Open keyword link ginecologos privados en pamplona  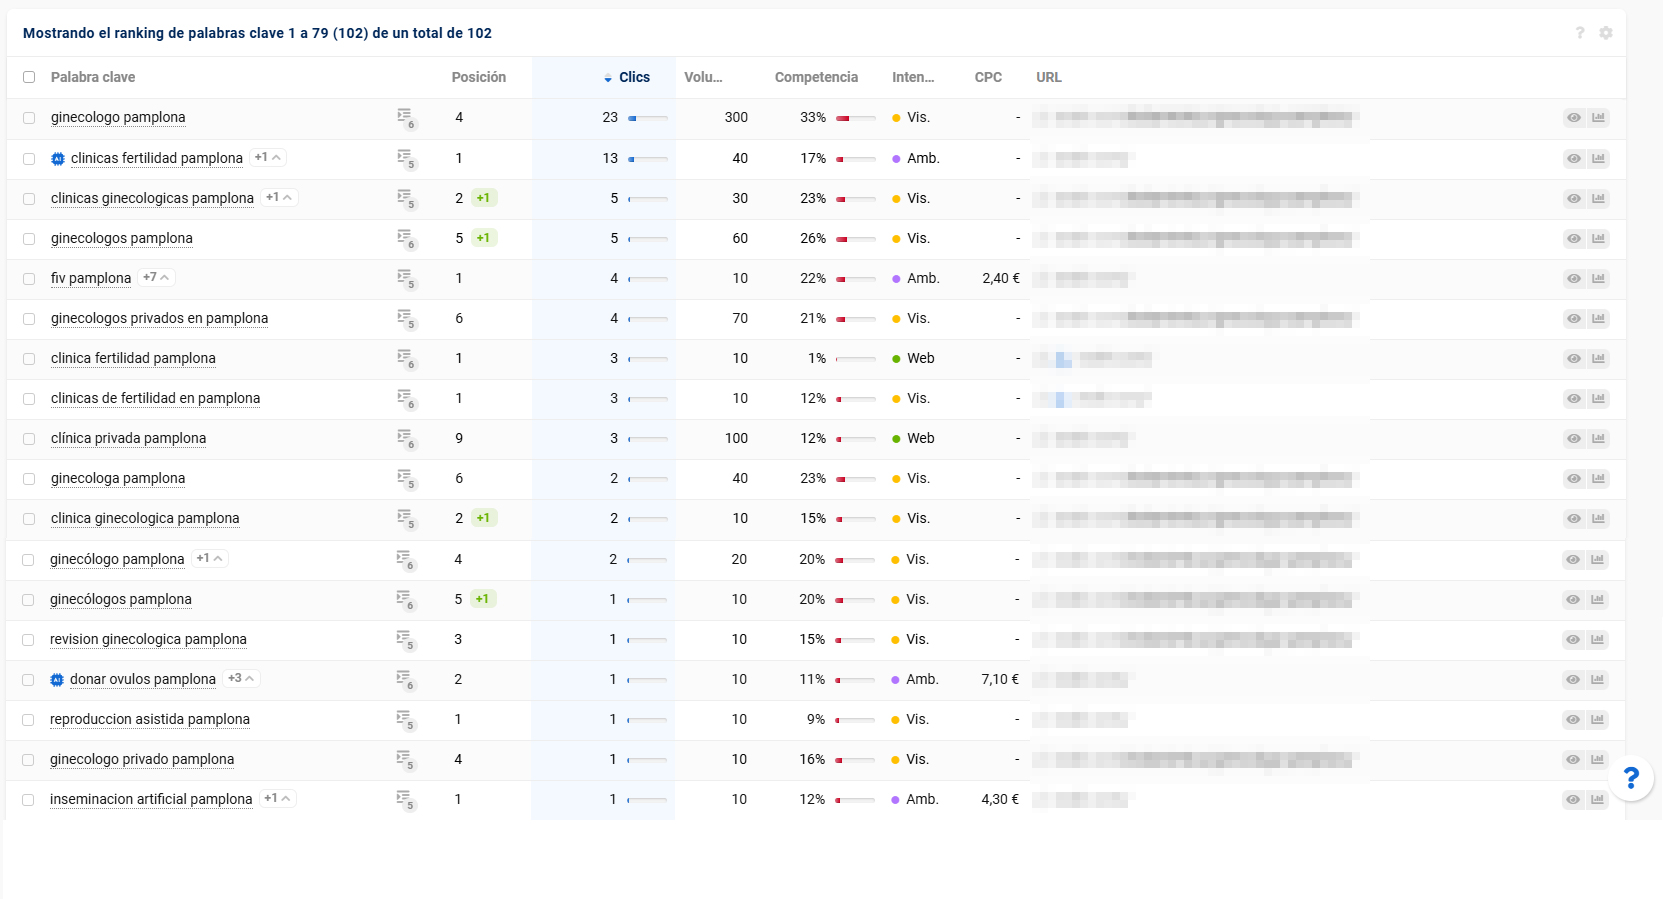click(159, 318)
